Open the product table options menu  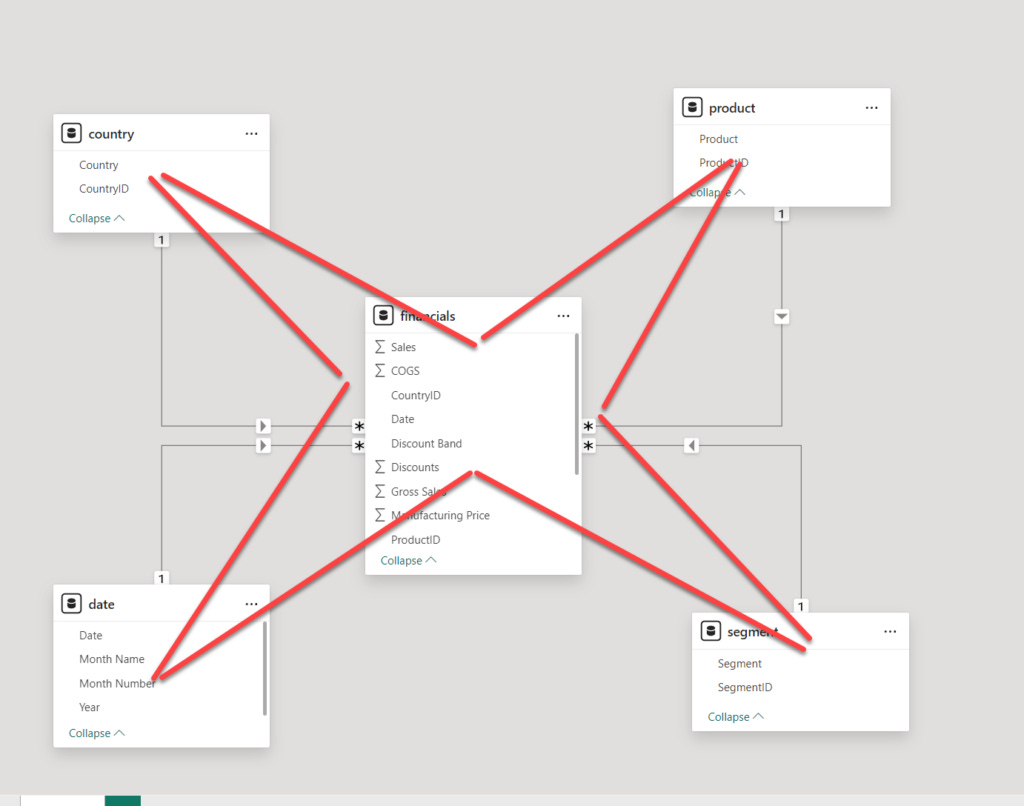(x=872, y=108)
